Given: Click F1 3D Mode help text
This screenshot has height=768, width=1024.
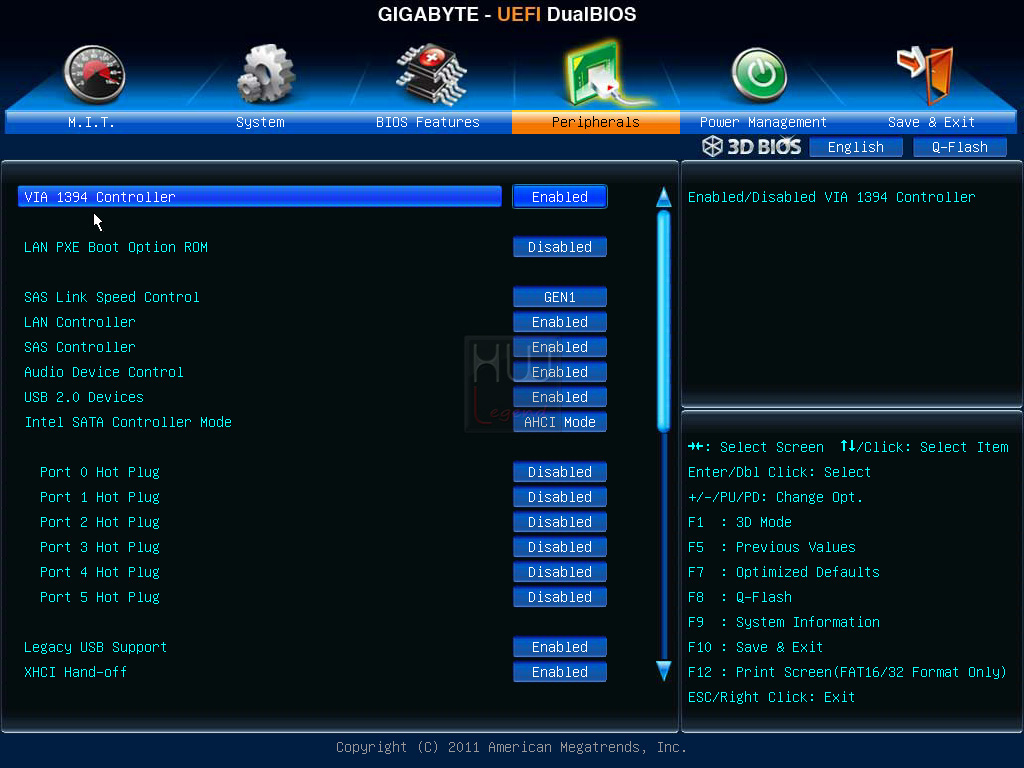Looking at the screenshot, I should click(x=740, y=522).
